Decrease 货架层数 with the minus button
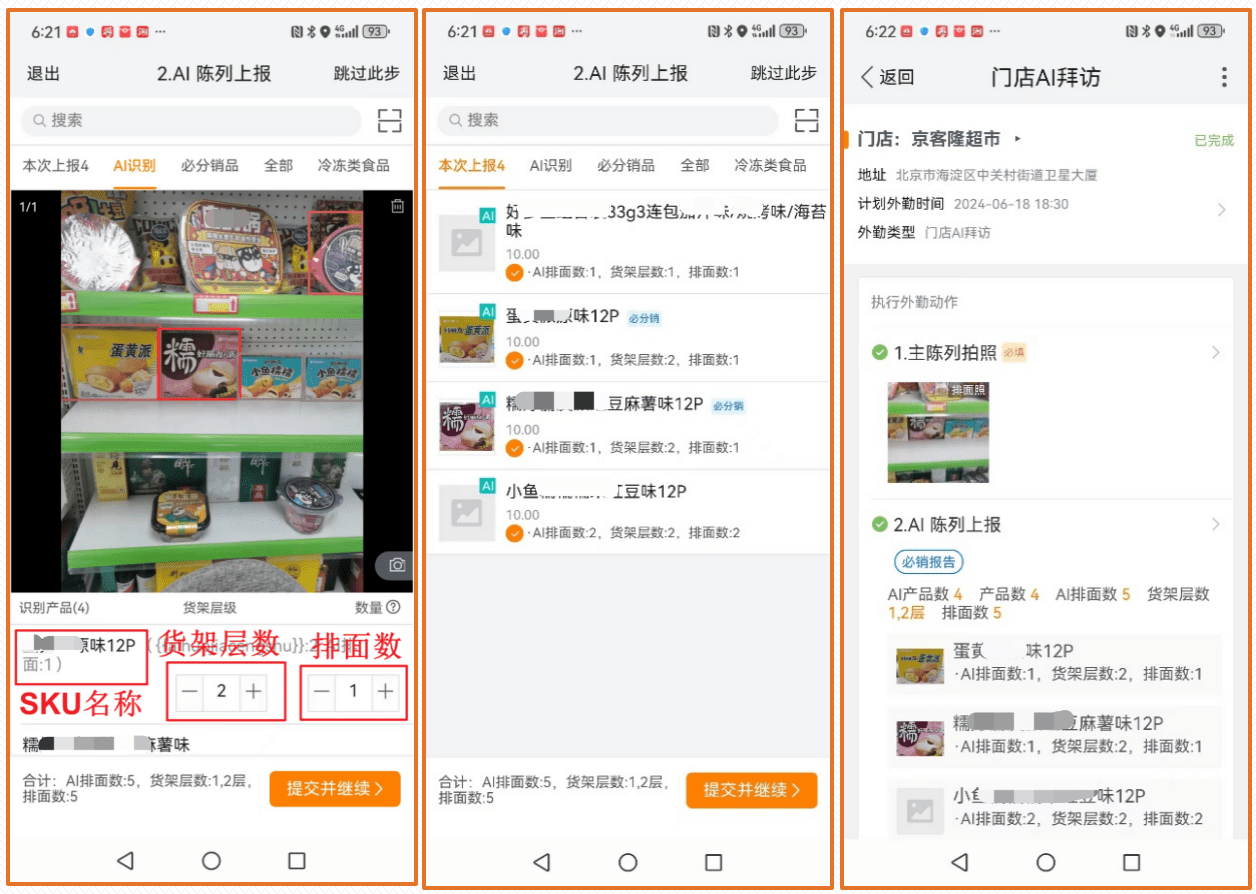The image size is (1256, 894). (x=191, y=691)
